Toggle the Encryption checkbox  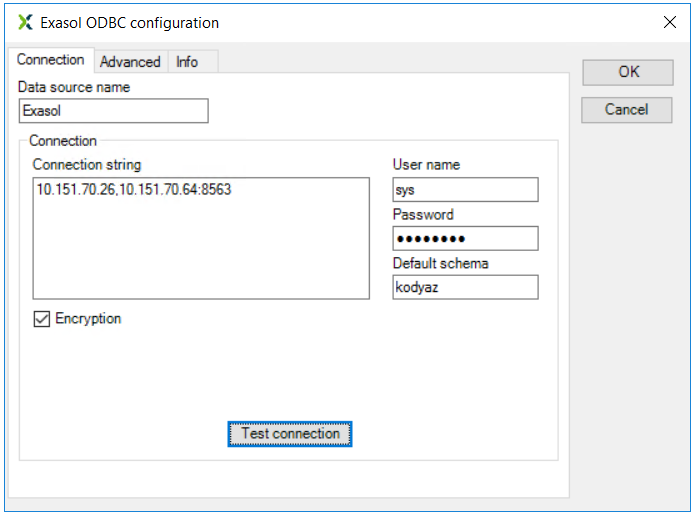click(x=42, y=319)
